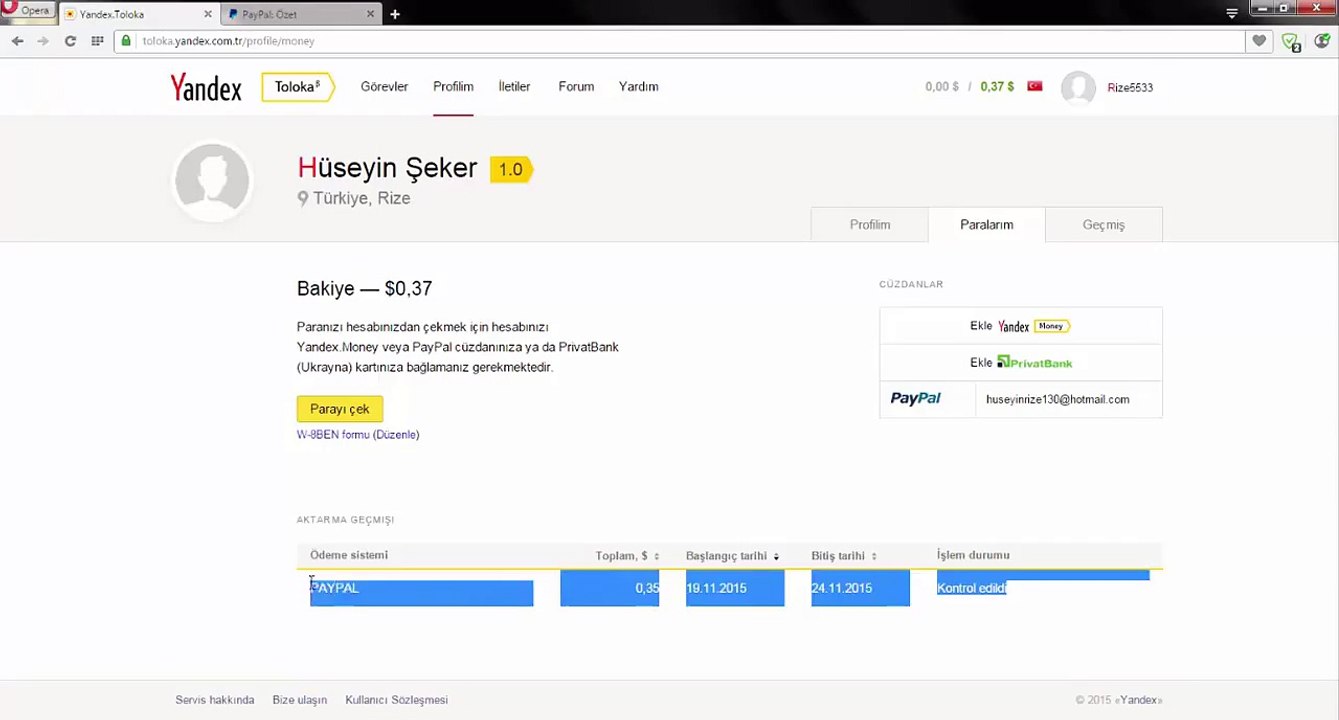Viewport: 1339px width, 720px height.
Task: Click the 0,37 $ balance in header
Action: tap(997, 87)
